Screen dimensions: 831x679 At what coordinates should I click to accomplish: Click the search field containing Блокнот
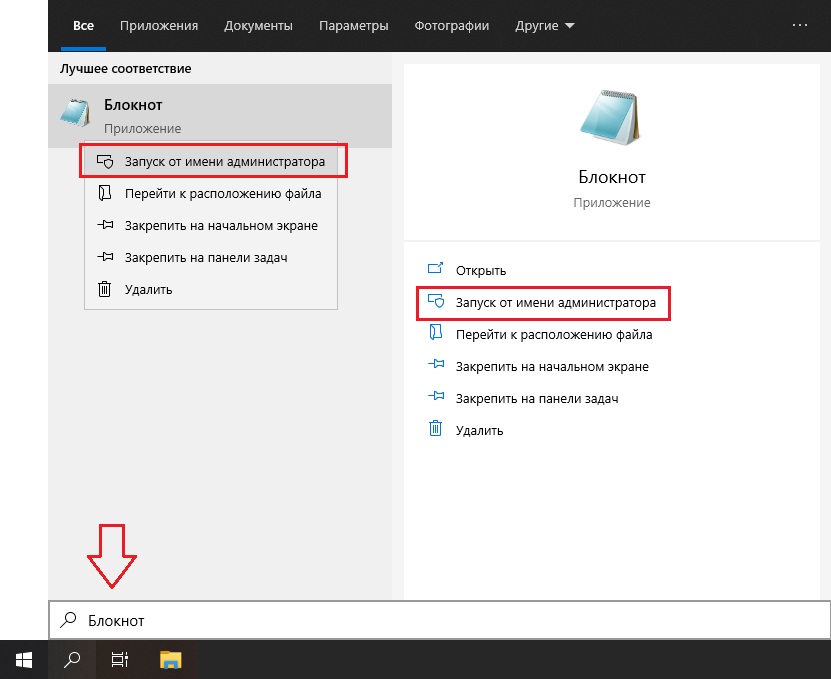click(x=440, y=620)
